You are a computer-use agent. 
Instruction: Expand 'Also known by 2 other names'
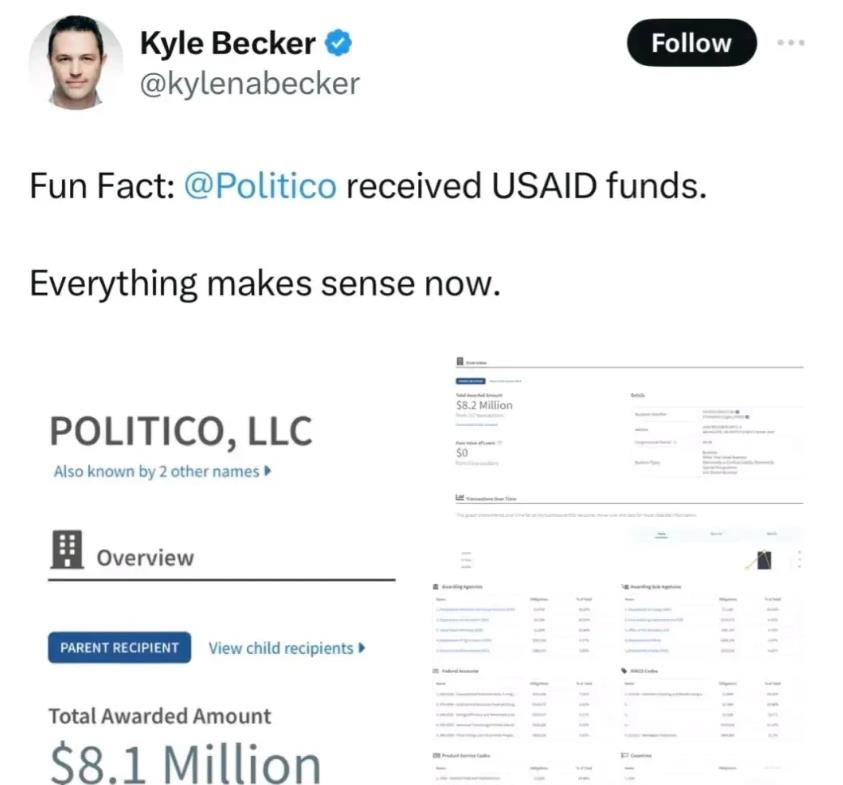tap(161, 471)
